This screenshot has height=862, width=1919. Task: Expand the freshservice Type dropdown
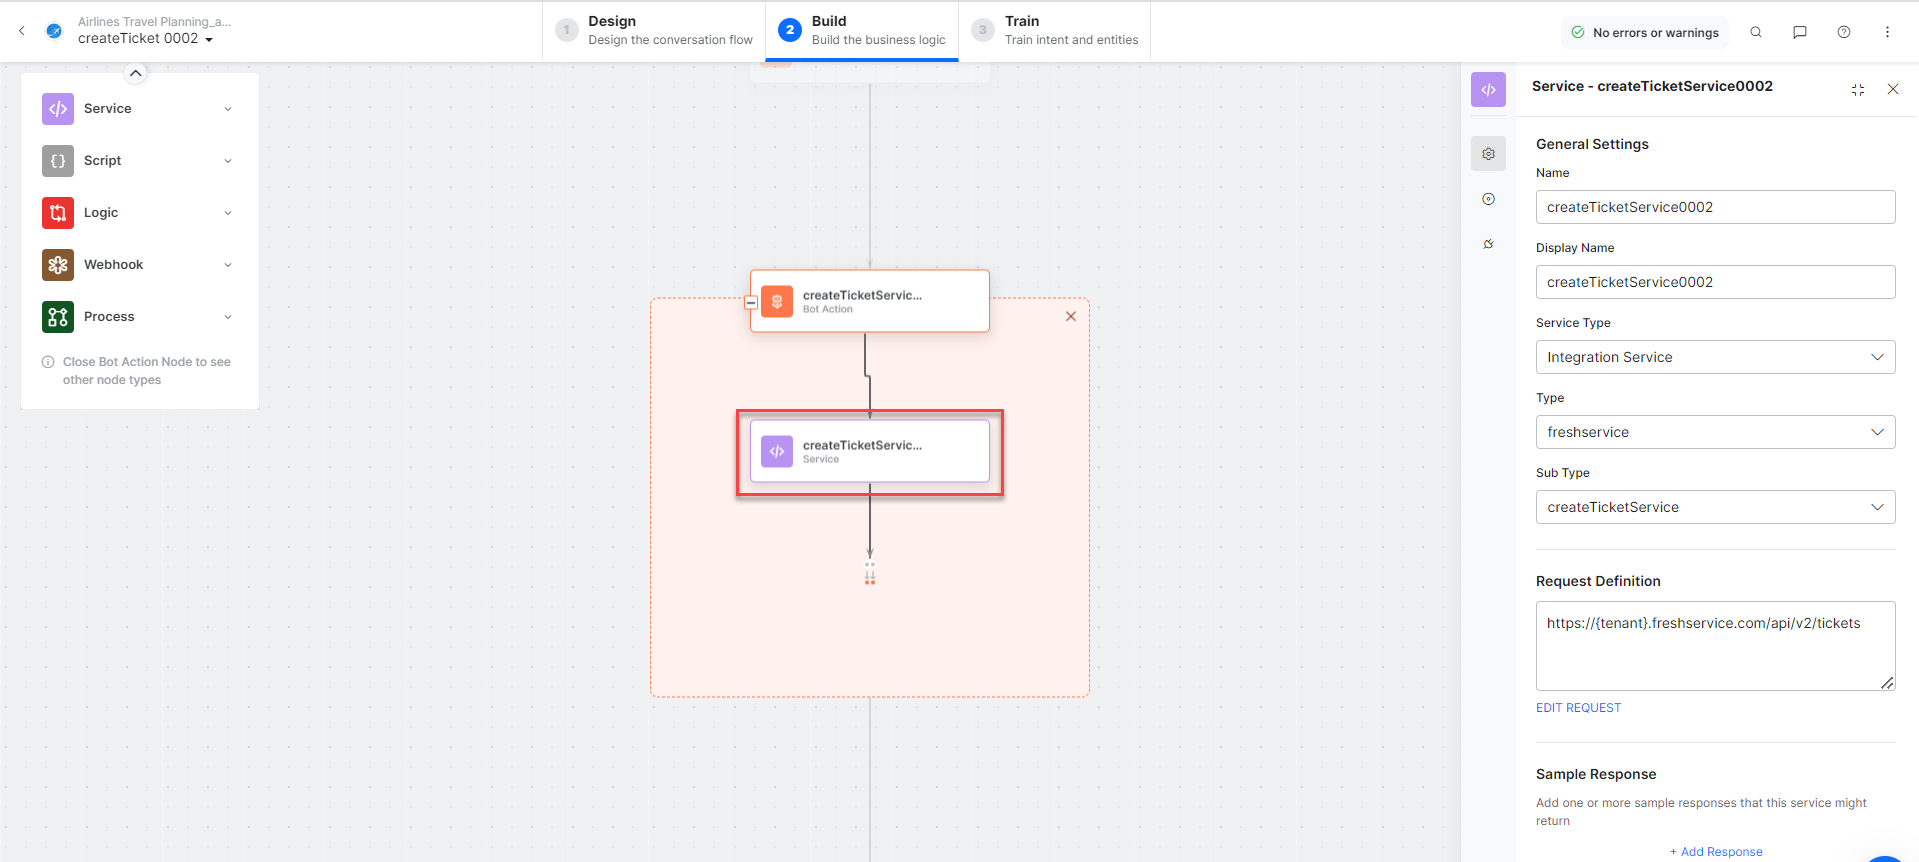coord(1714,432)
